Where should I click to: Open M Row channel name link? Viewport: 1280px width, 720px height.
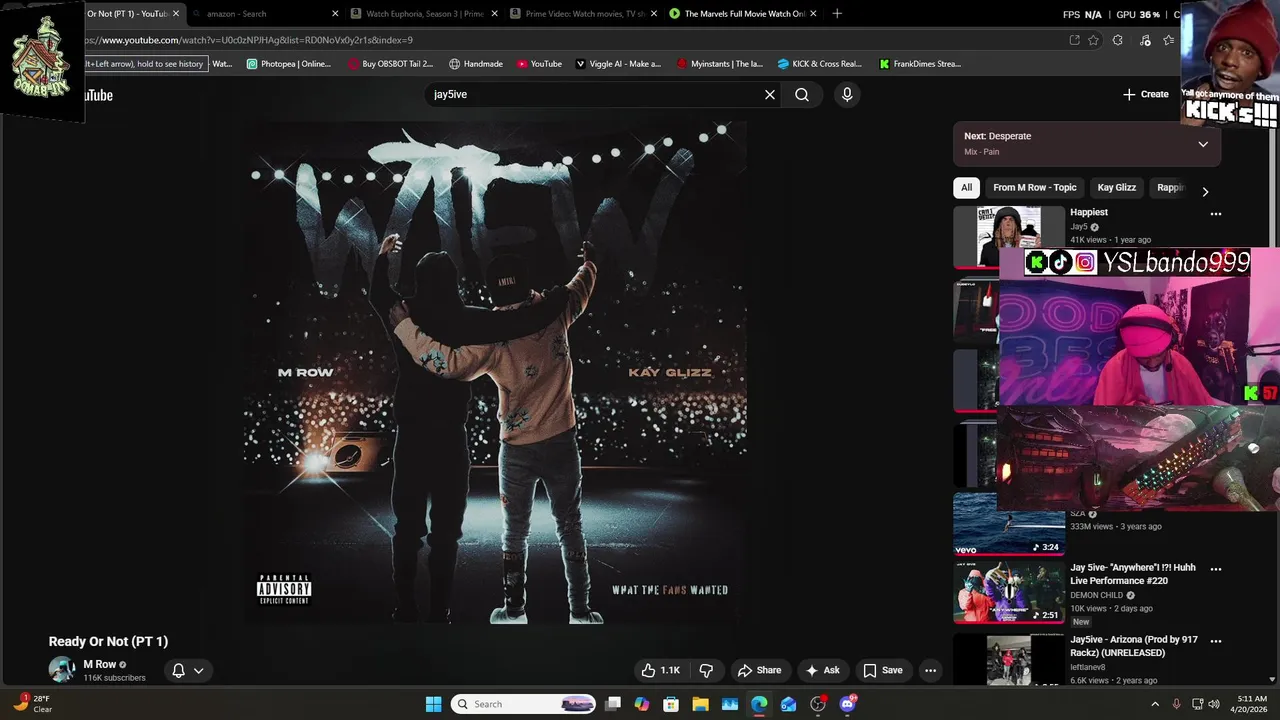[99, 664]
